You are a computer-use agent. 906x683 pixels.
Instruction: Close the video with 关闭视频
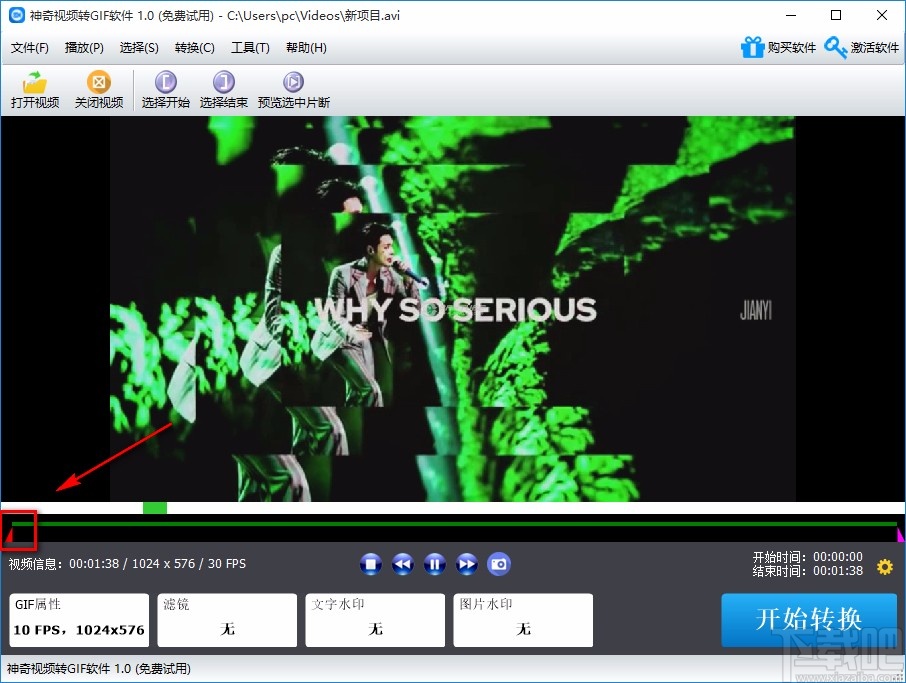pyautogui.click(x=99, y=90)
